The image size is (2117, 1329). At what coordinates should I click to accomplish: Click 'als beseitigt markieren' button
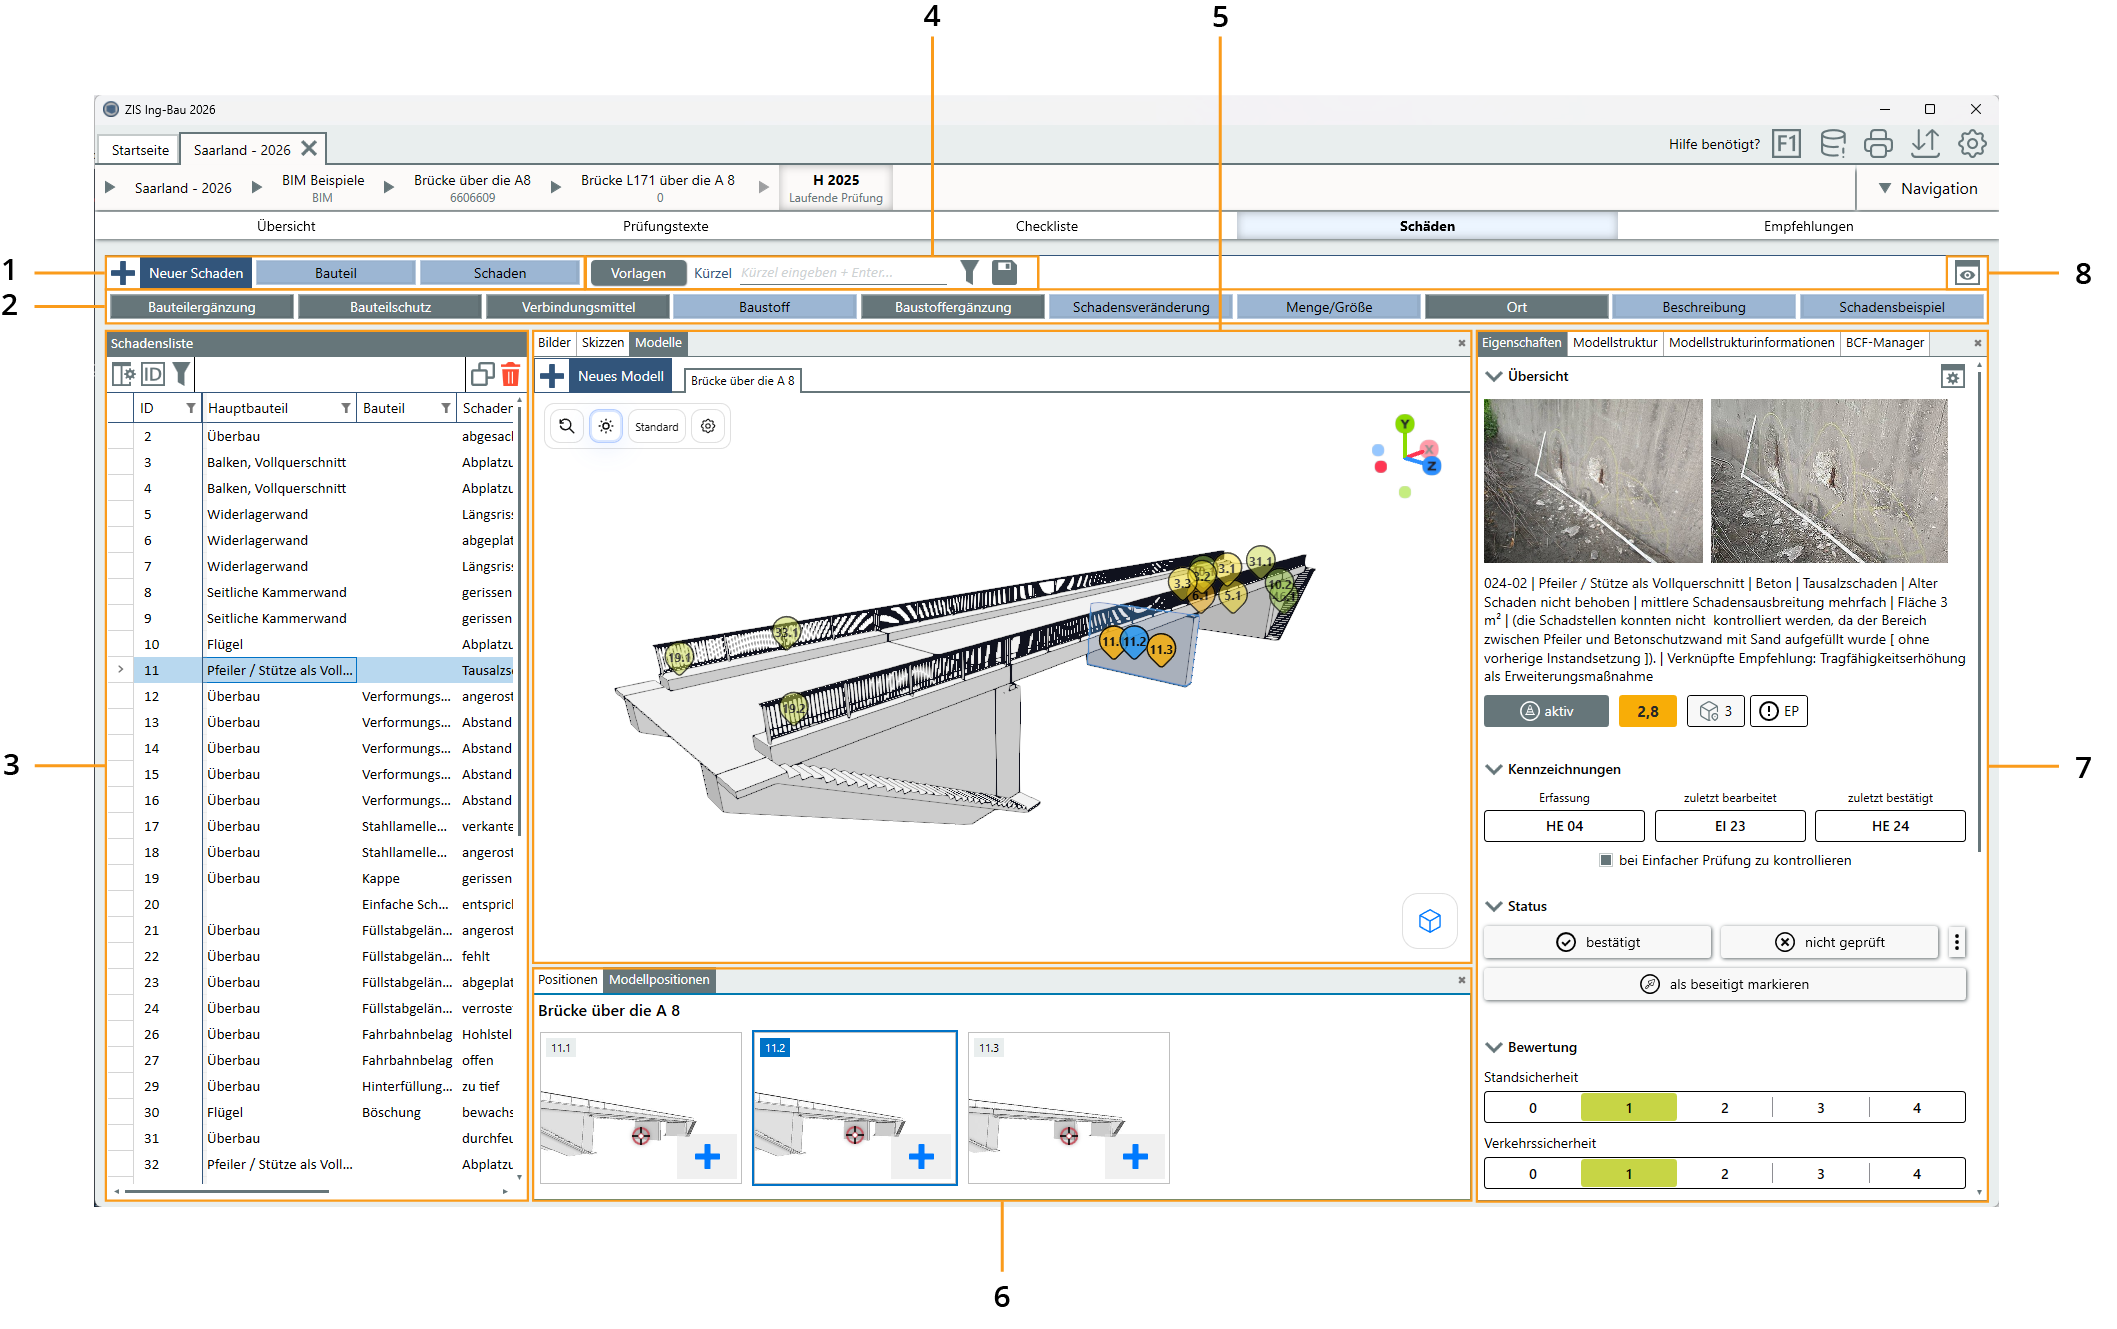tap(1725, 984)
